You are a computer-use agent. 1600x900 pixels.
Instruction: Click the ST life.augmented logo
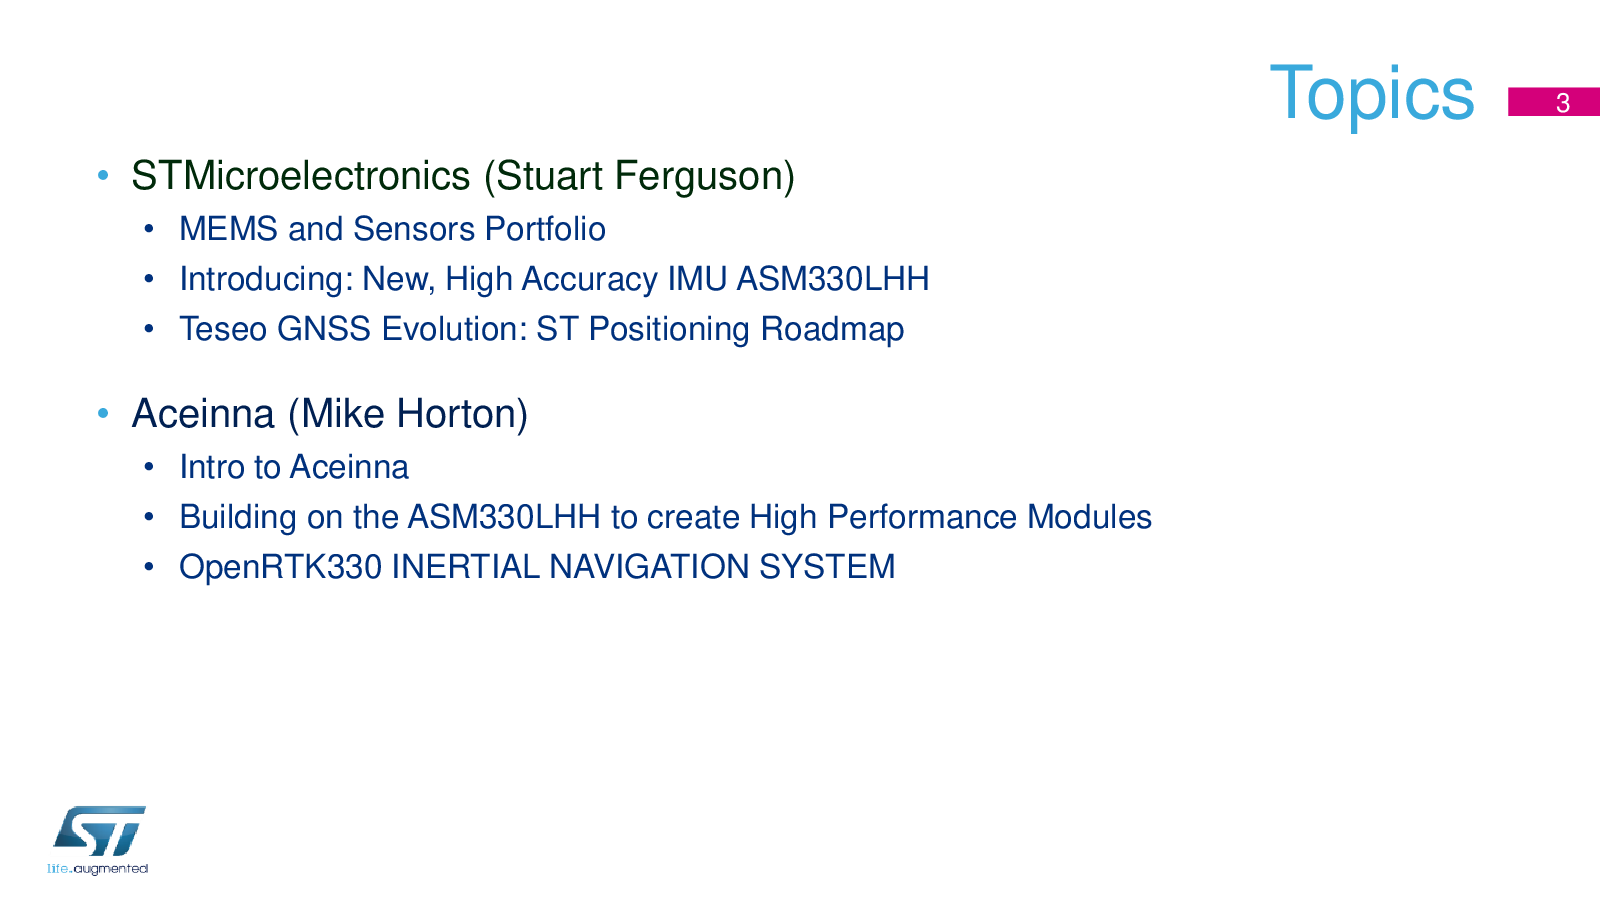98,840
